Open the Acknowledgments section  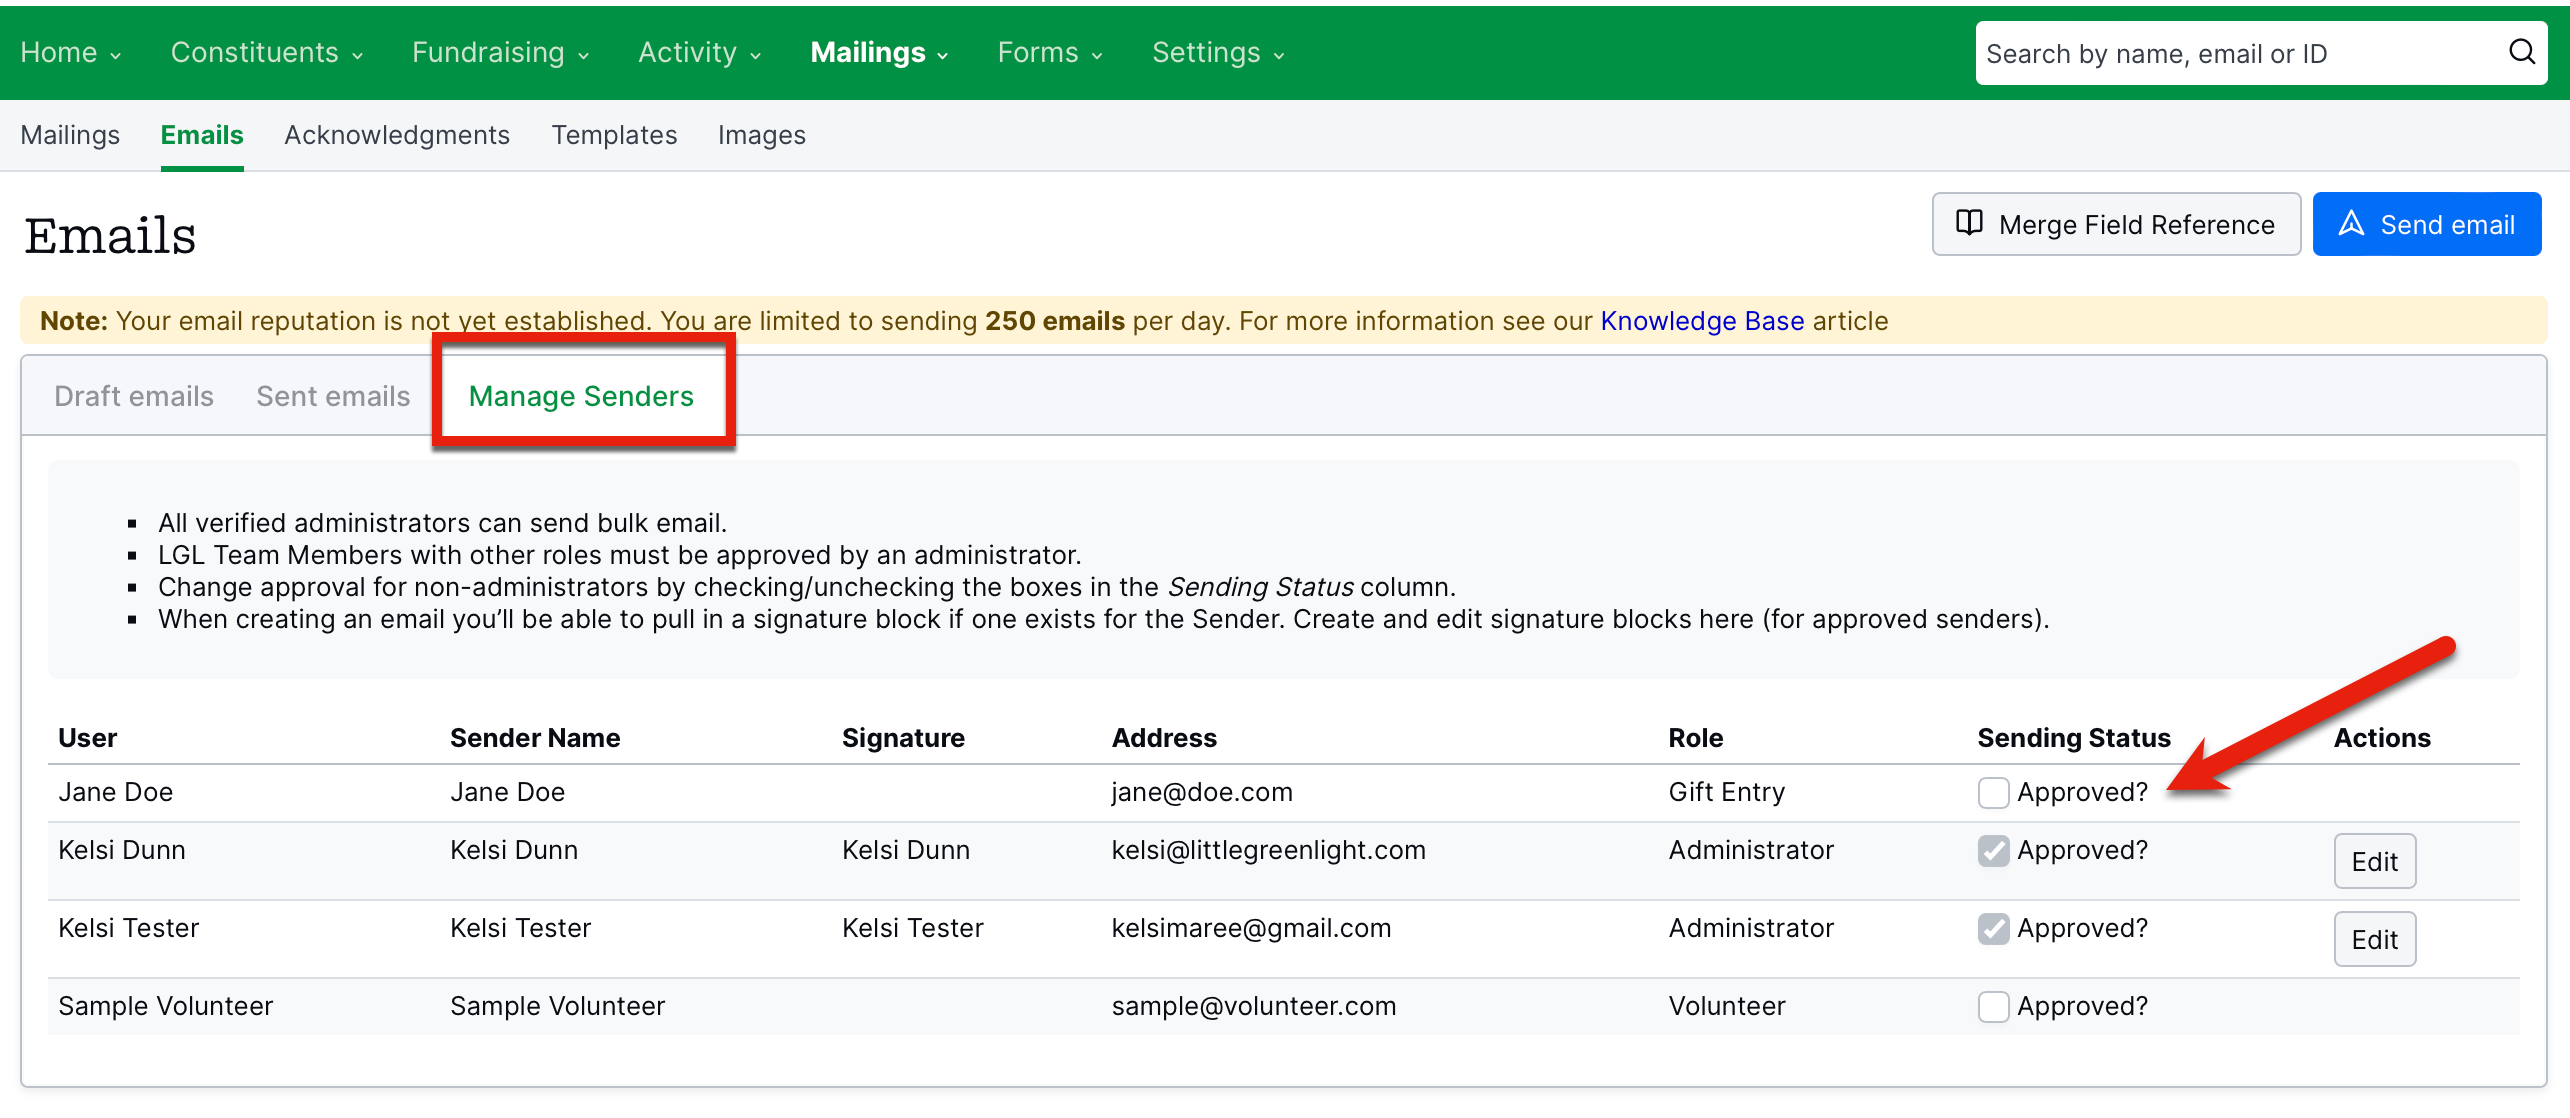coord(397,135)
